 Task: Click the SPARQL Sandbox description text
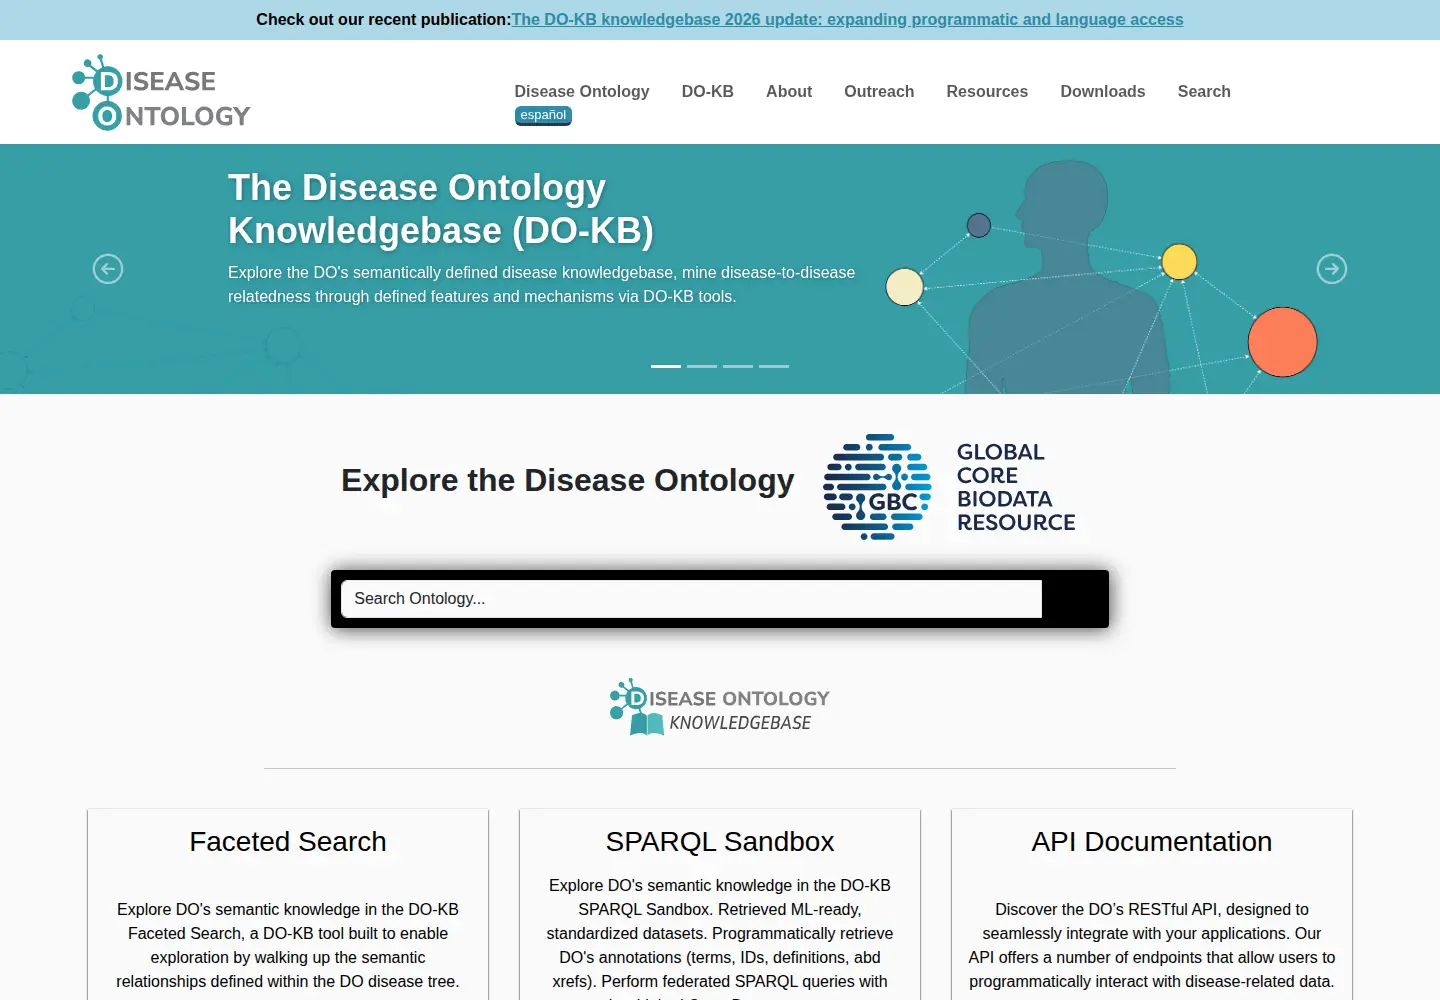click(720, 938)
